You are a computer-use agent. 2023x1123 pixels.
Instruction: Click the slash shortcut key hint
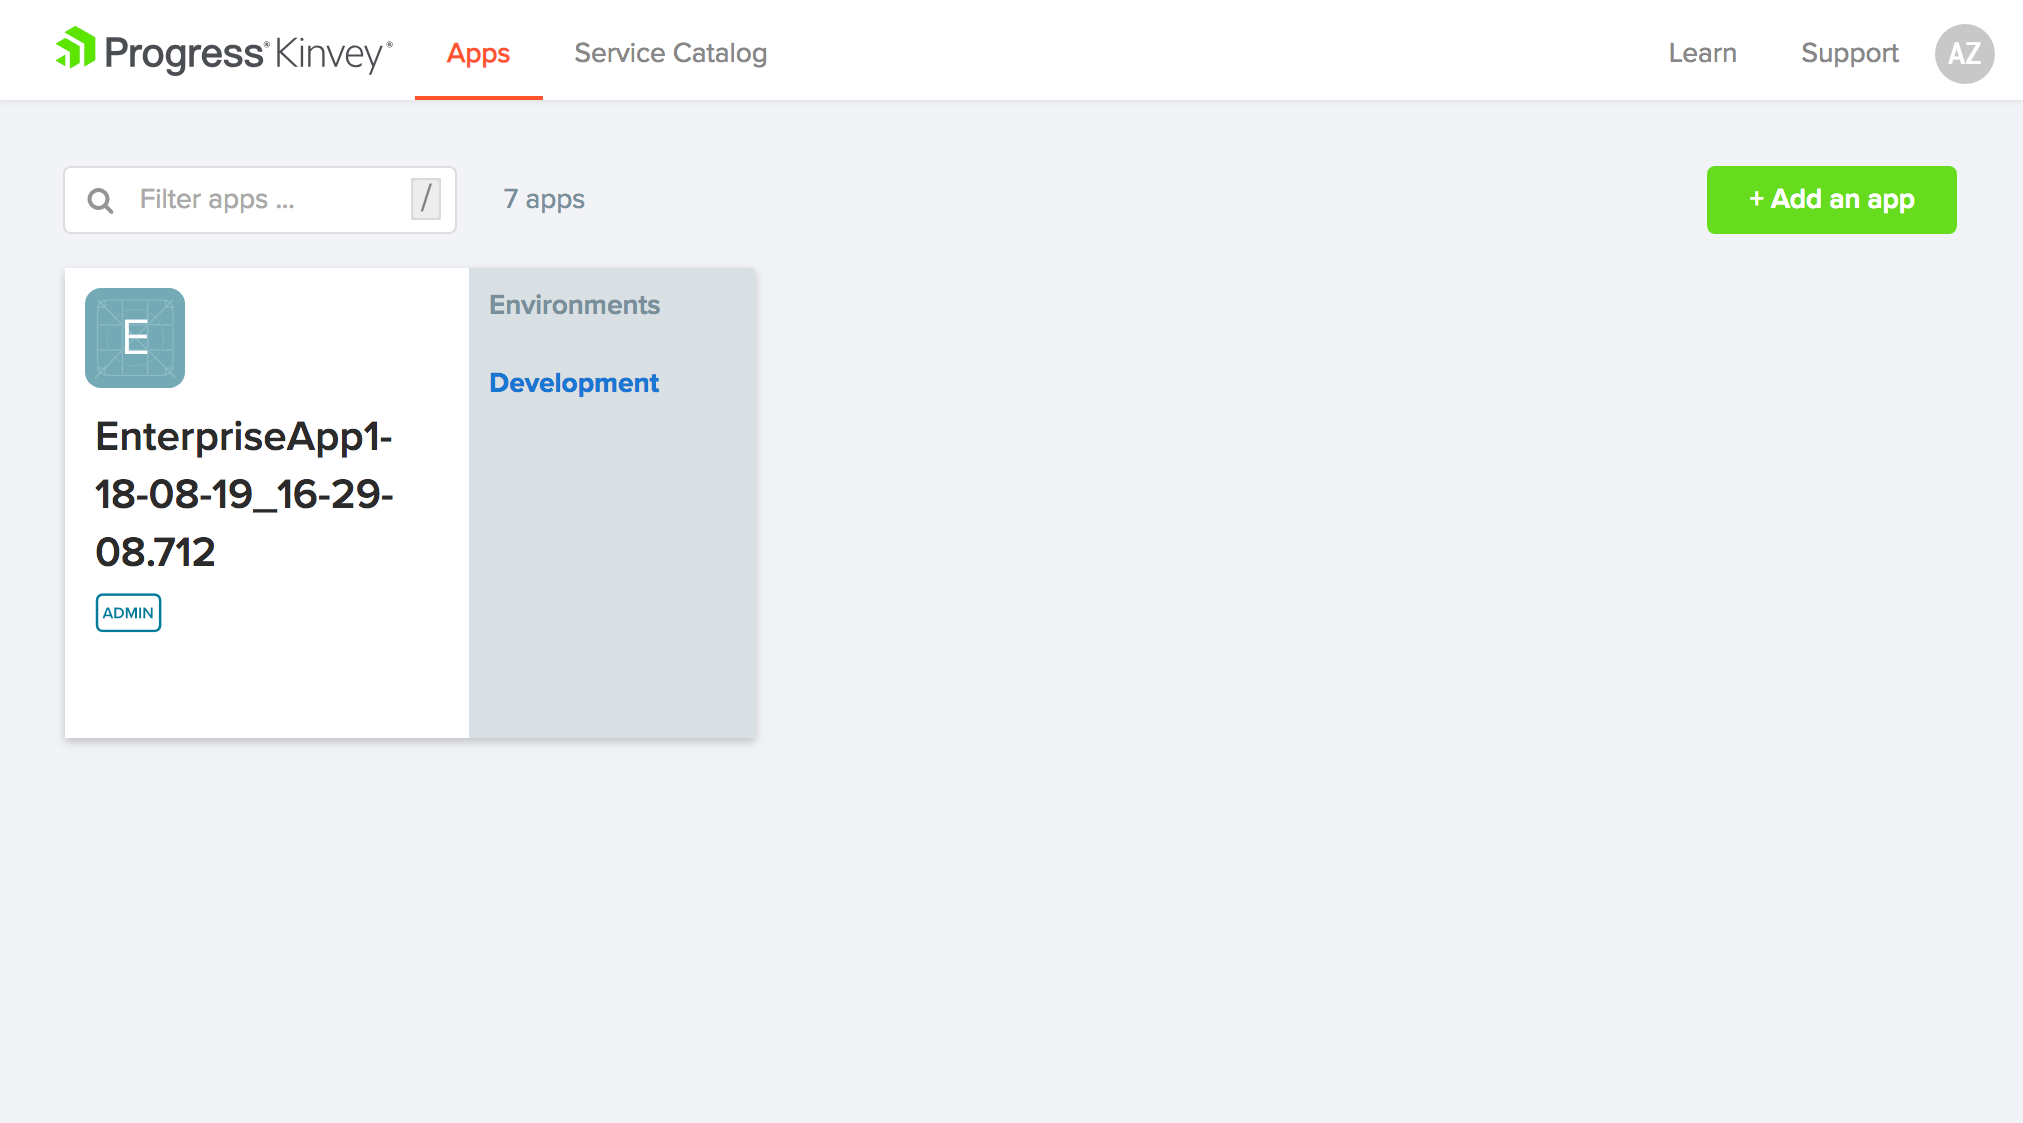[425, 199]
